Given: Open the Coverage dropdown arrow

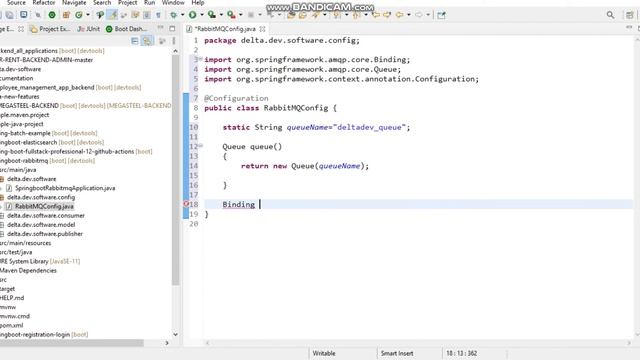Looking at the screenshot, I should coord(221,15).
